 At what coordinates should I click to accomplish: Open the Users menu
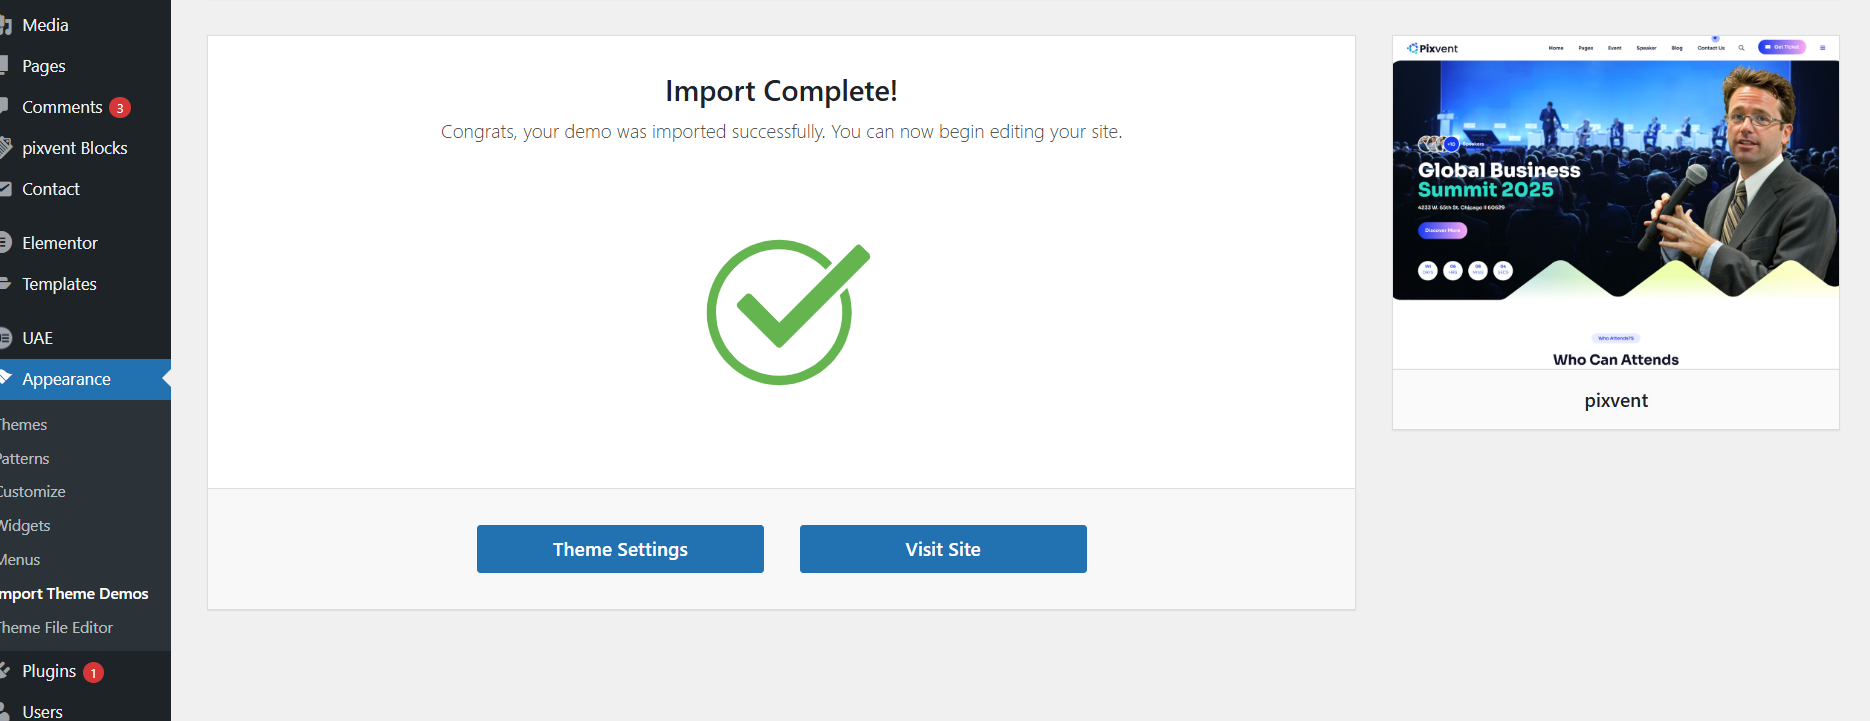point(42,711)
